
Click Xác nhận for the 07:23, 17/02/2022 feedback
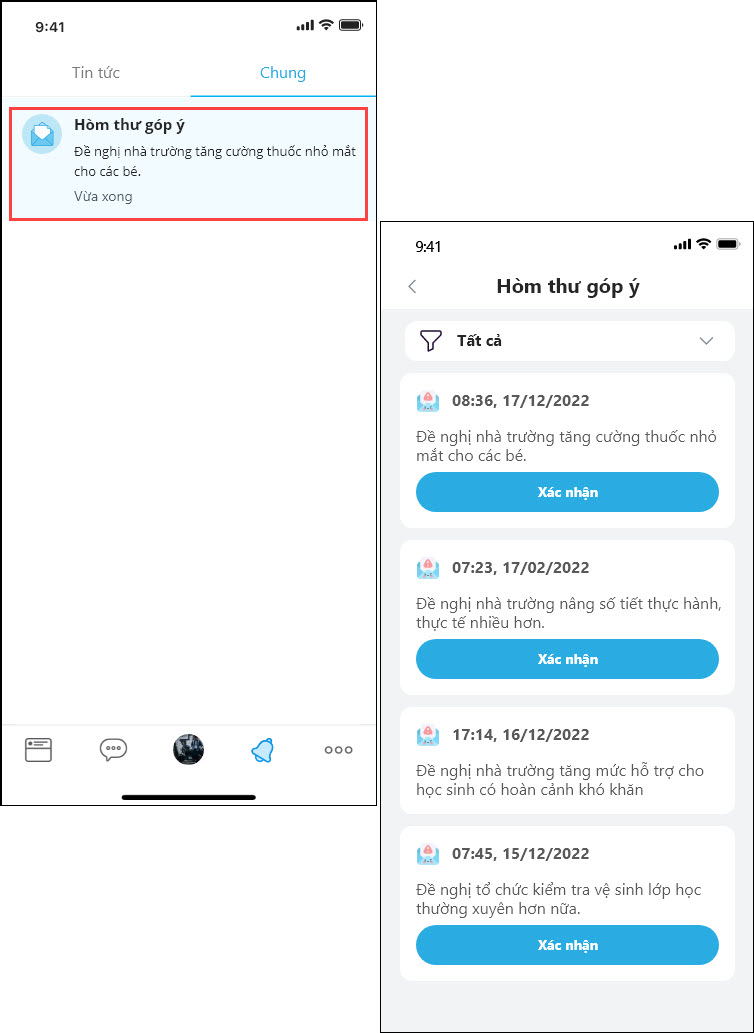(567, 659)
